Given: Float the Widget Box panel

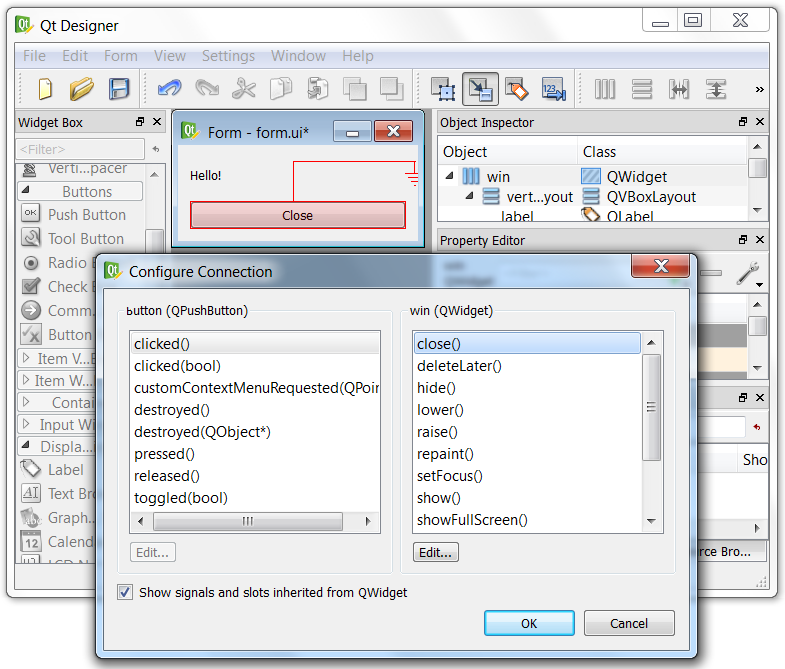Looking at the screenshot, I should 140,122.
